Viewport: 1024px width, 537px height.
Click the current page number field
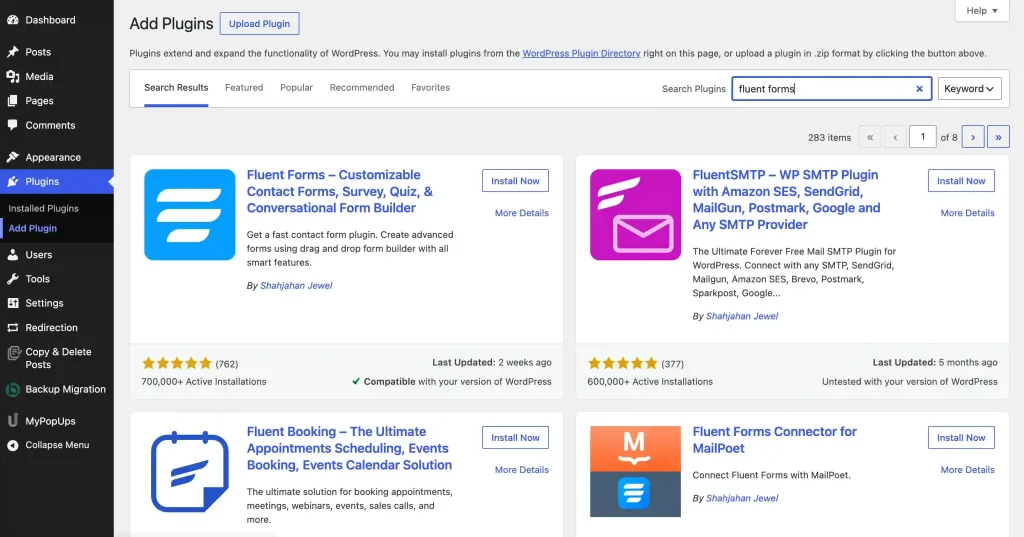[x=923, y=137]
